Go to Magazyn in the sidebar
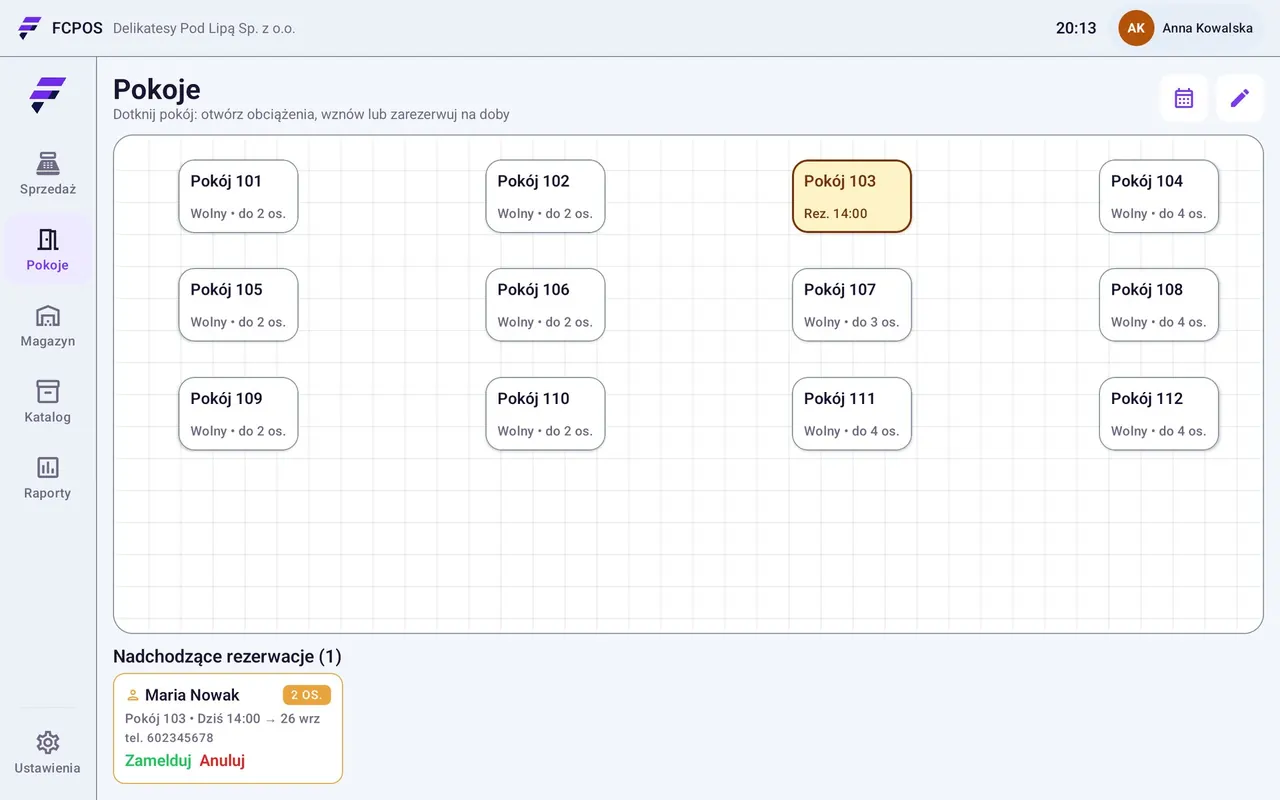Screen dimensions: 1280x800 (48, 326)
